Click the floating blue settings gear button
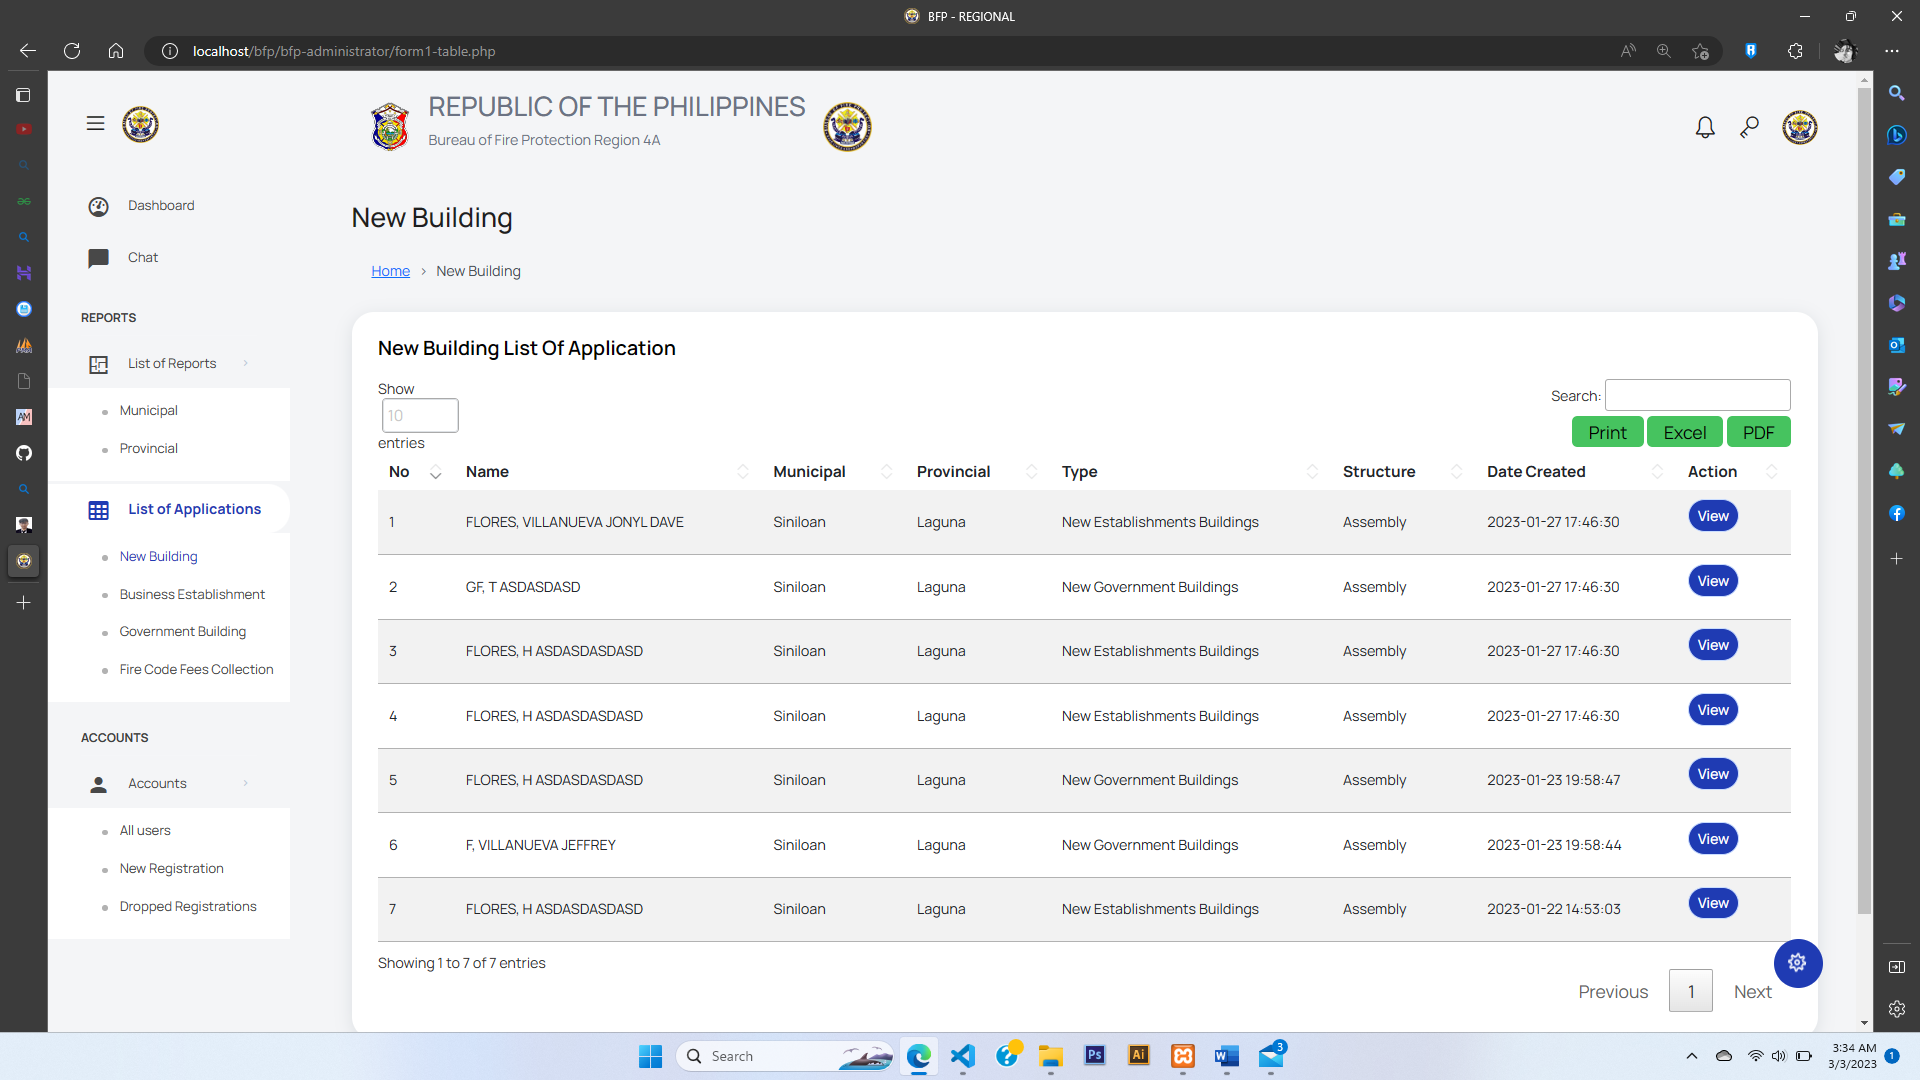The image size is (1920, 1080). (x=1797, y=963)
